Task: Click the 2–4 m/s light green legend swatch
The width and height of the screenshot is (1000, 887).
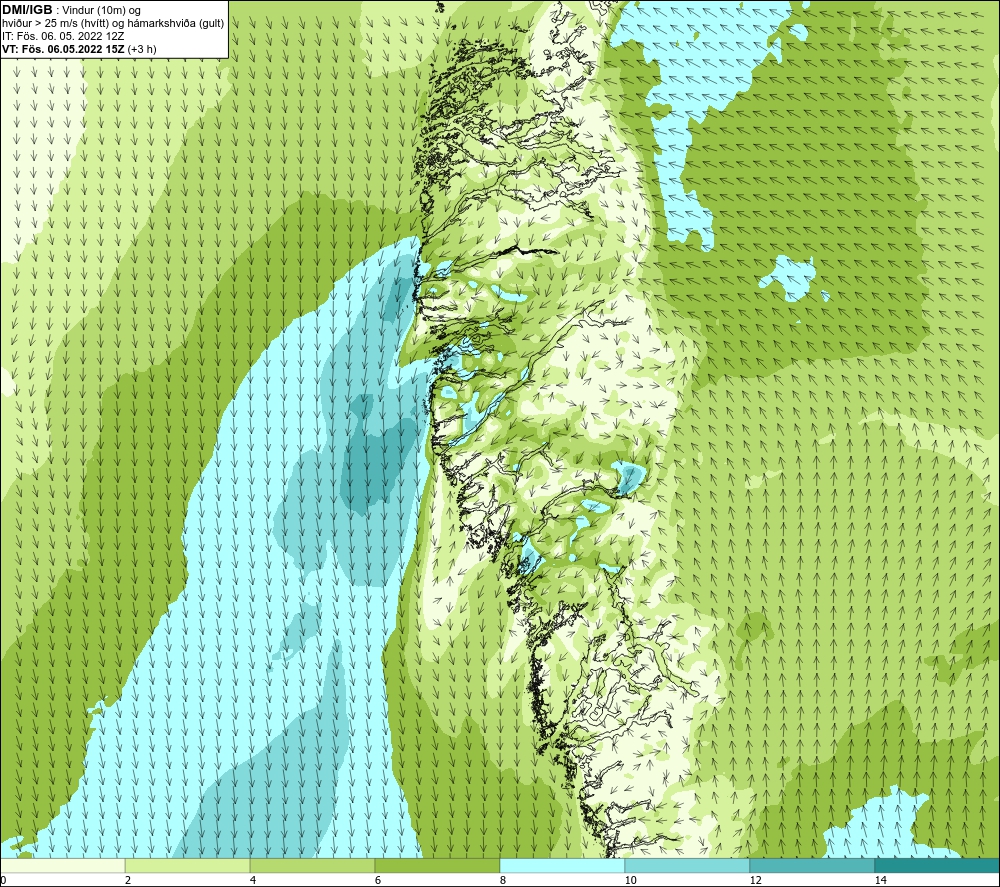Action: click(188, 865)
